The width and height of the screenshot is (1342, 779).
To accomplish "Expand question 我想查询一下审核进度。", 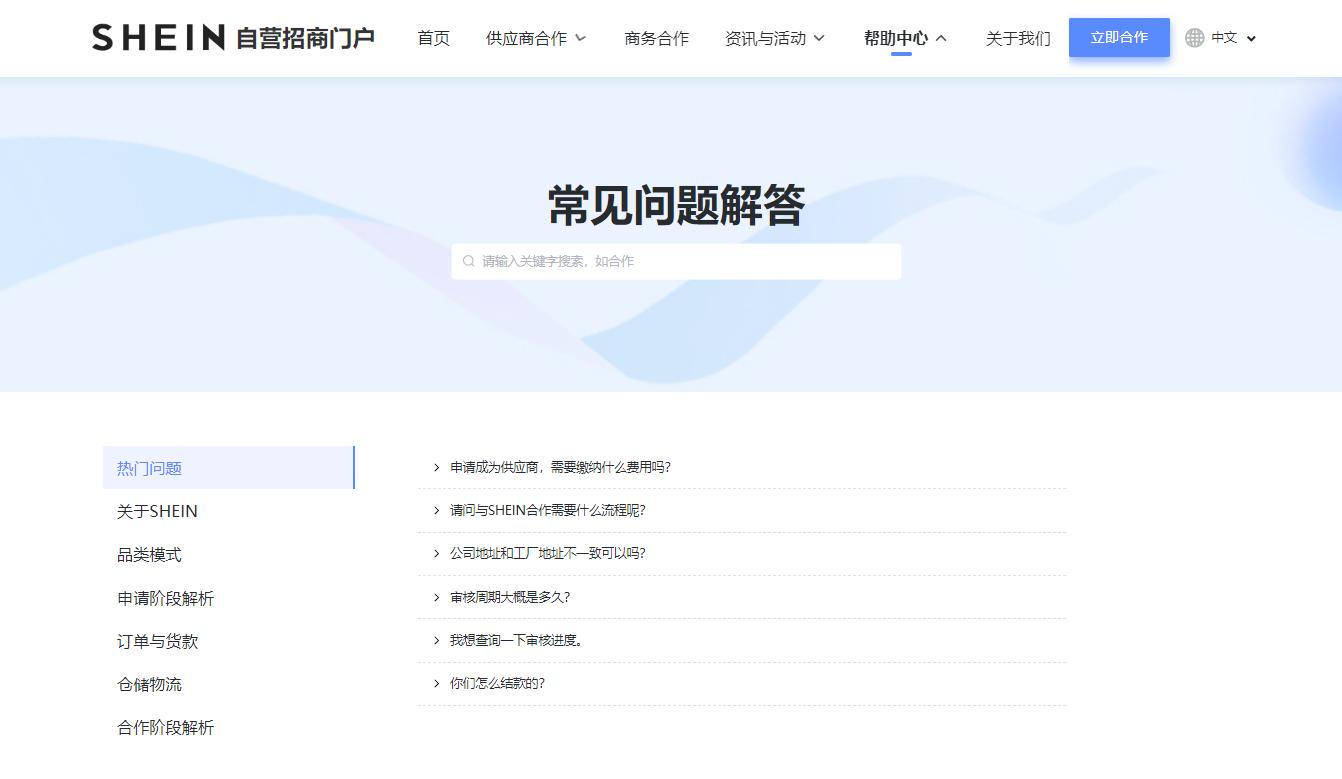I will point(742,640).
